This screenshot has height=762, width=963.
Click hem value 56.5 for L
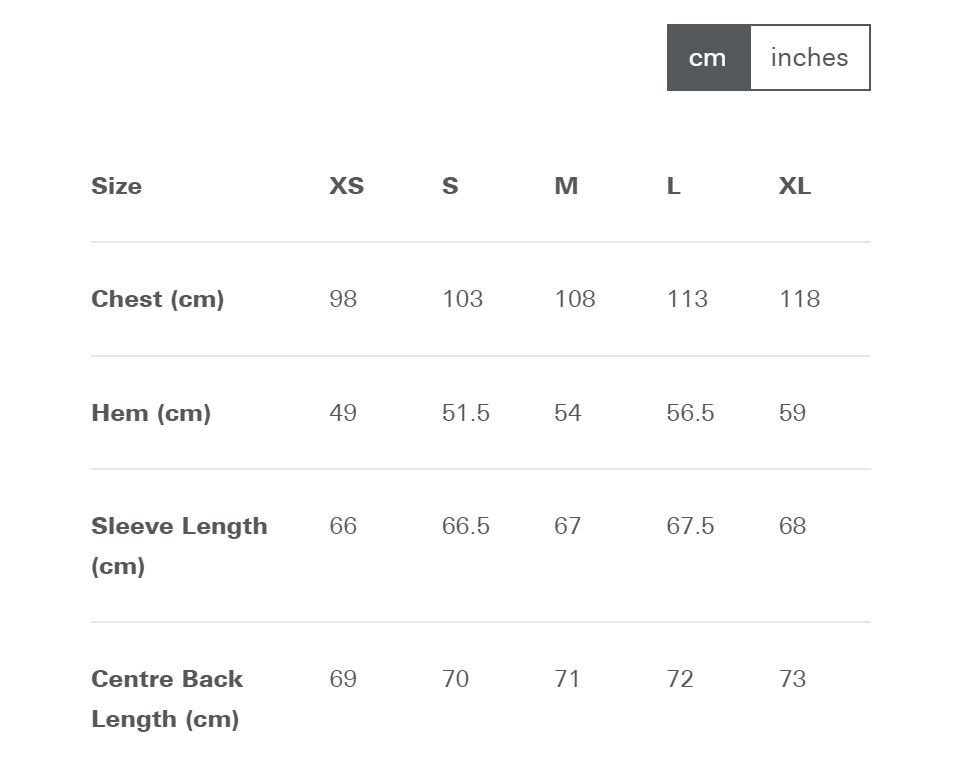[691, 413]
